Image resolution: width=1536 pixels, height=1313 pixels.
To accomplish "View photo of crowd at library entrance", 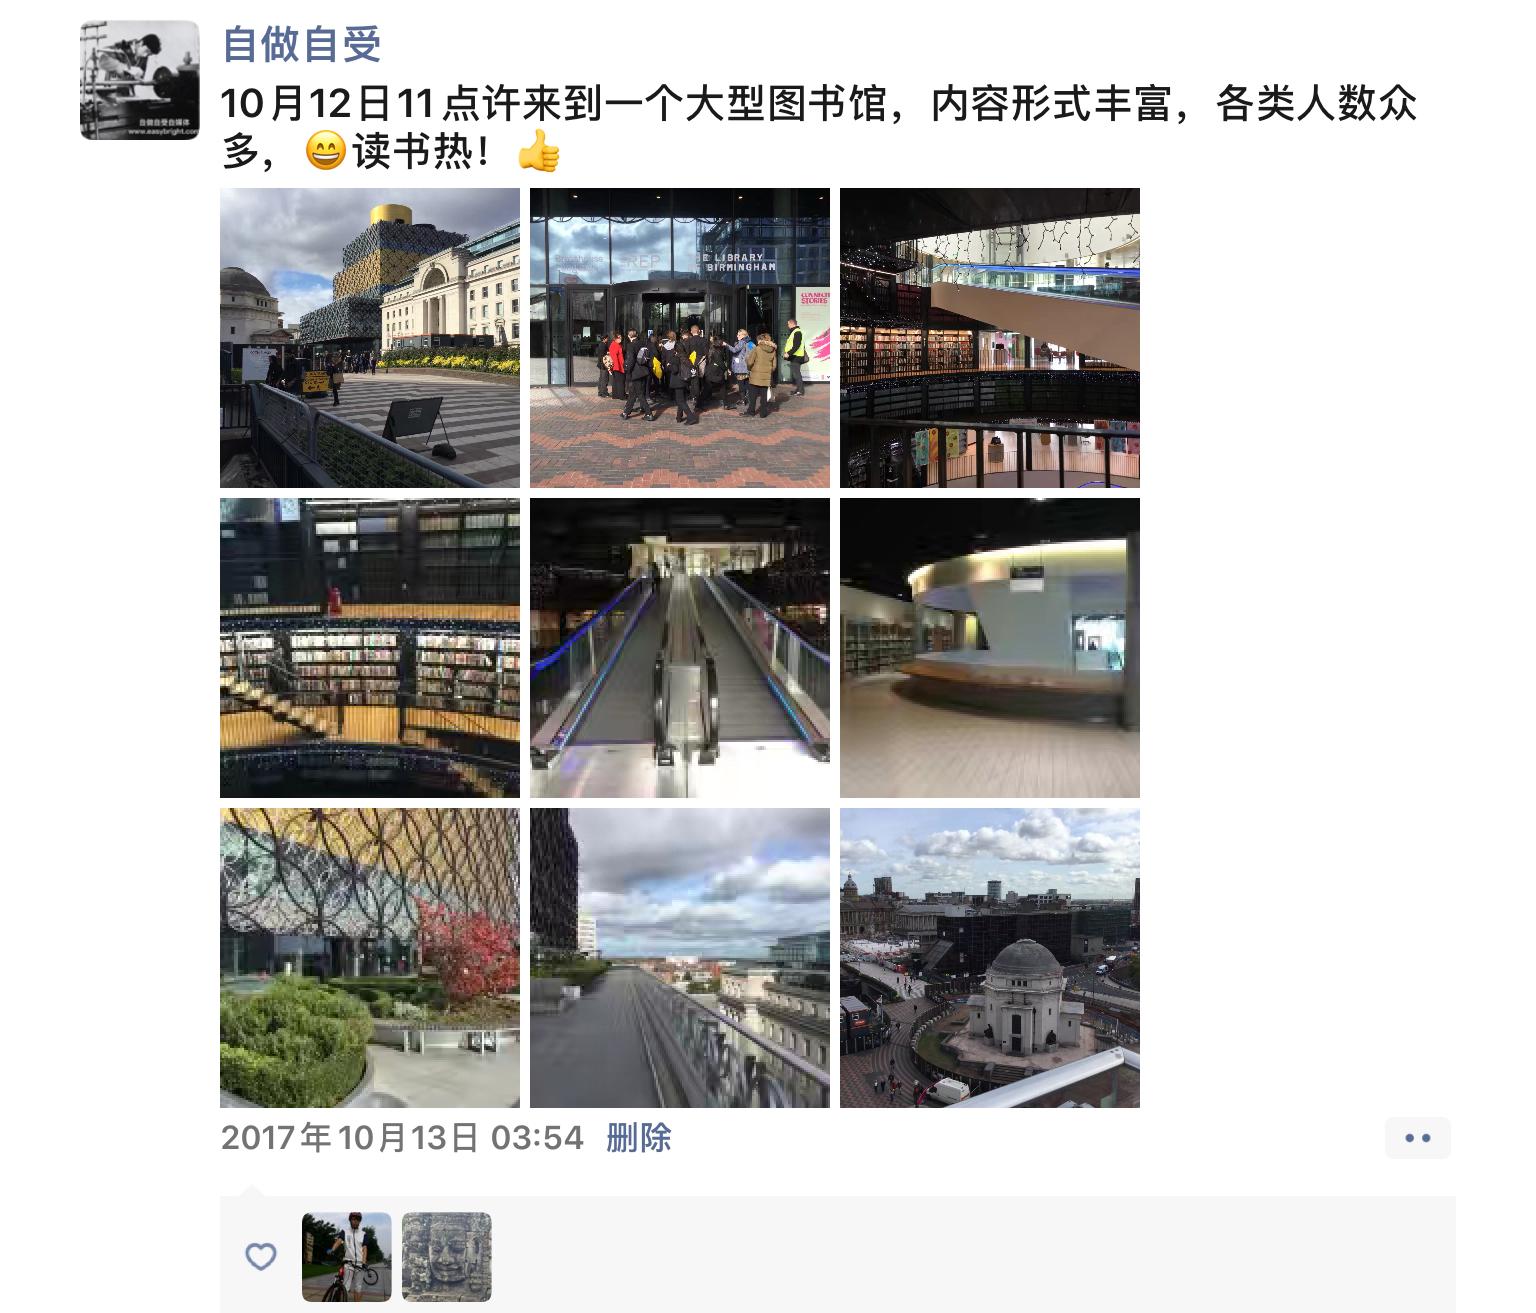I will [x=680, y=338].
